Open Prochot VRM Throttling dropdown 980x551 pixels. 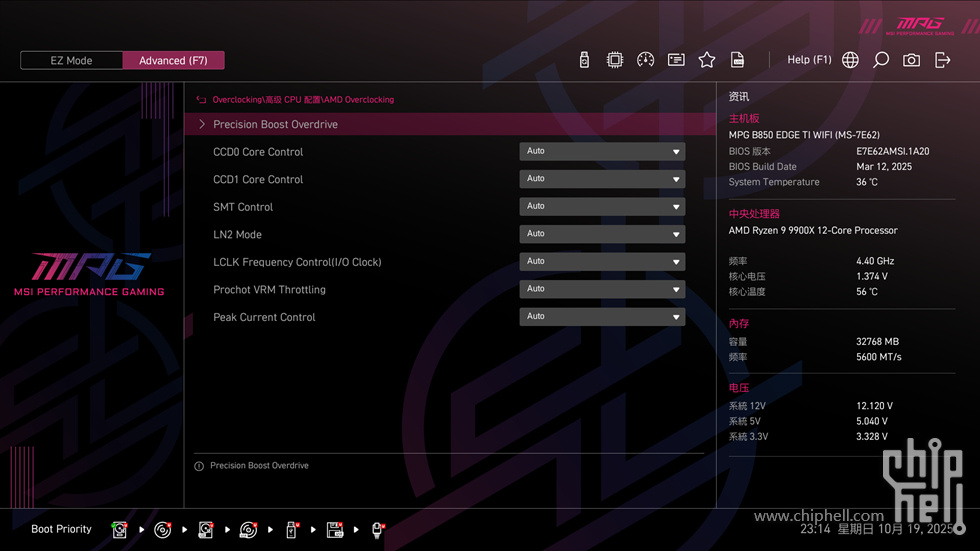tap(602, 289)
